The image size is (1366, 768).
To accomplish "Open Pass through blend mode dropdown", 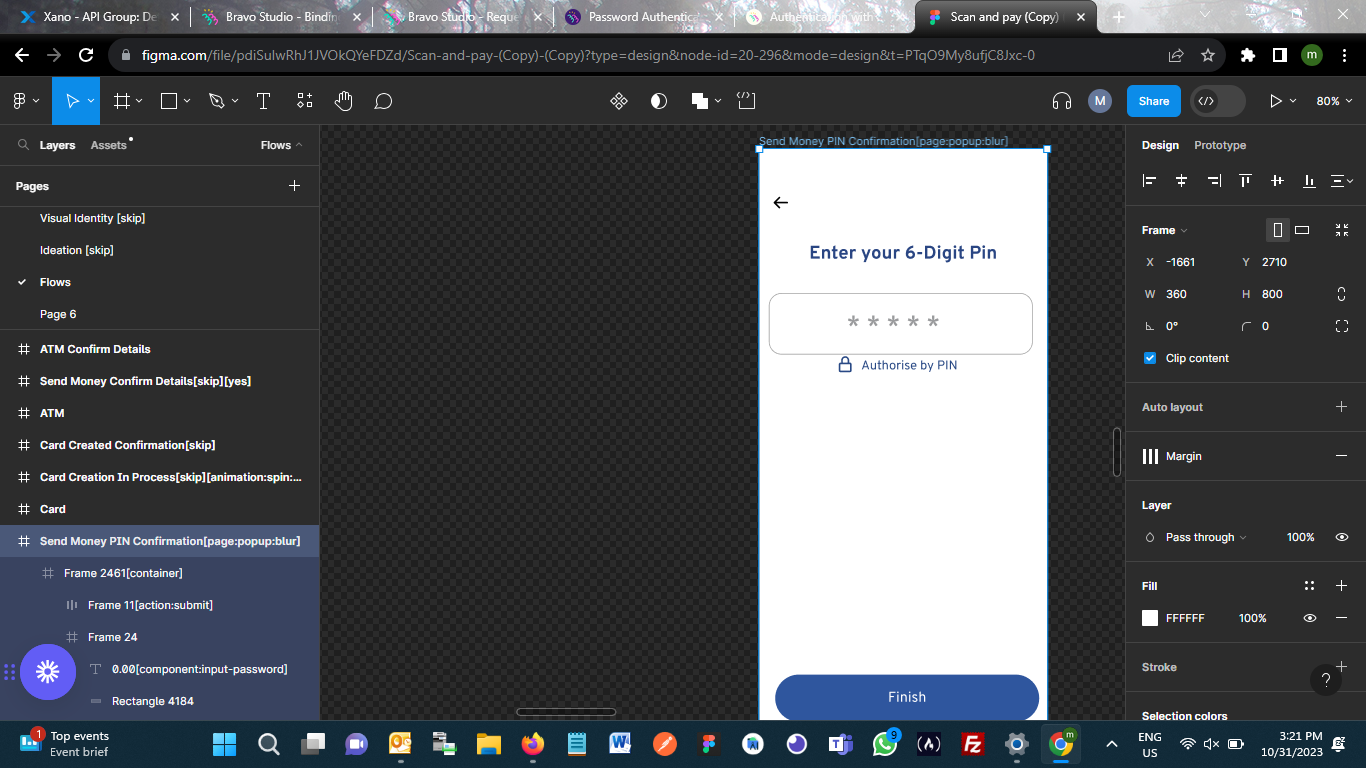I will [1206, 537].
